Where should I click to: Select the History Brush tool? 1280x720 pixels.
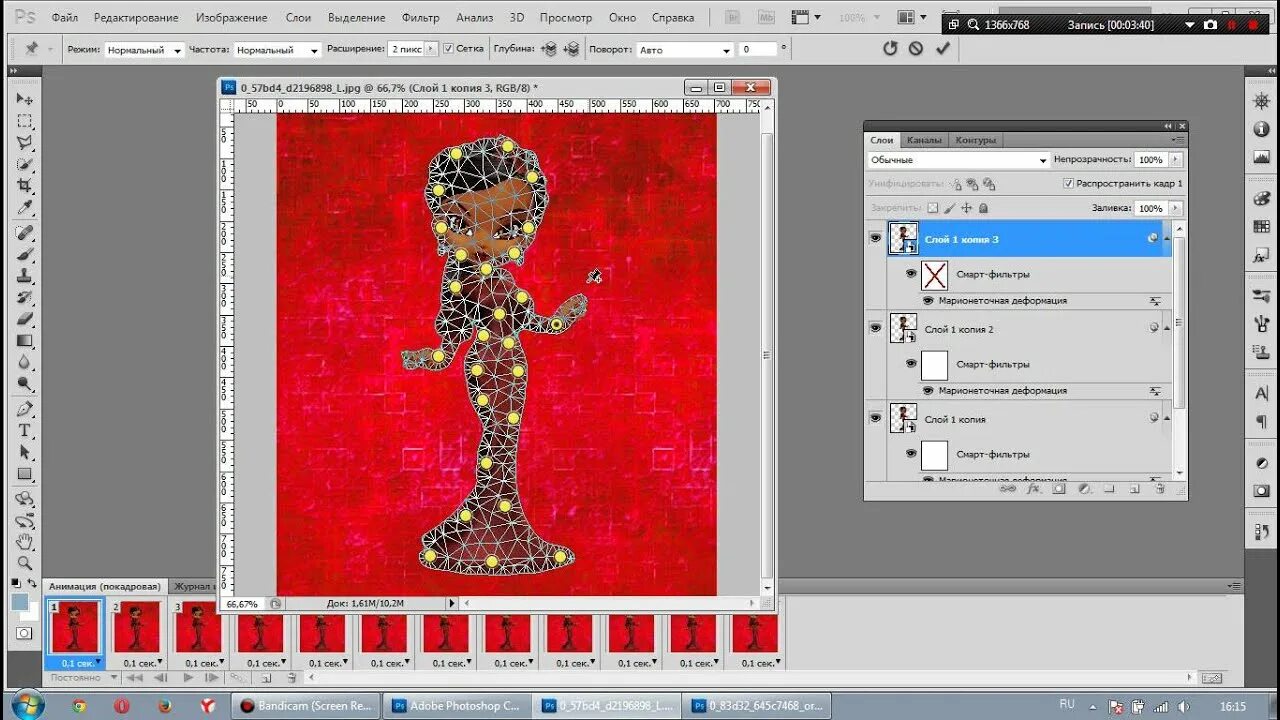(25, 298)
